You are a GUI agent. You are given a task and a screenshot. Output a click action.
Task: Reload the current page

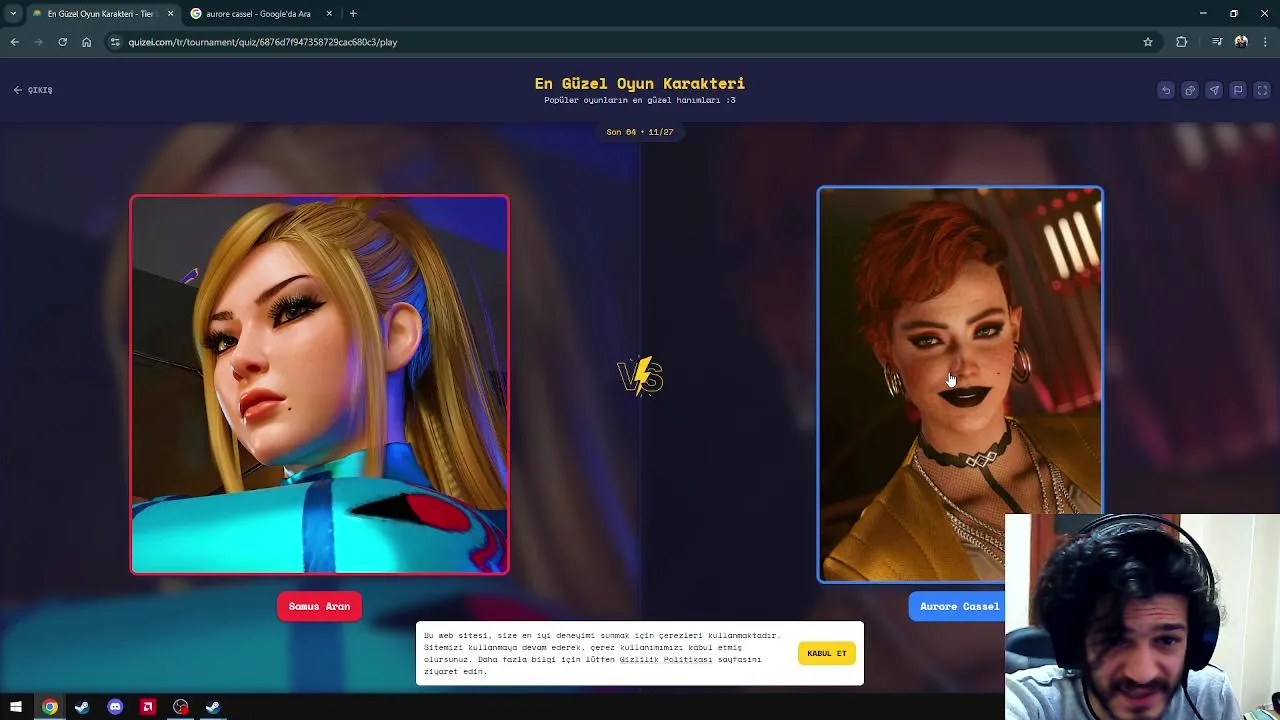62,42
